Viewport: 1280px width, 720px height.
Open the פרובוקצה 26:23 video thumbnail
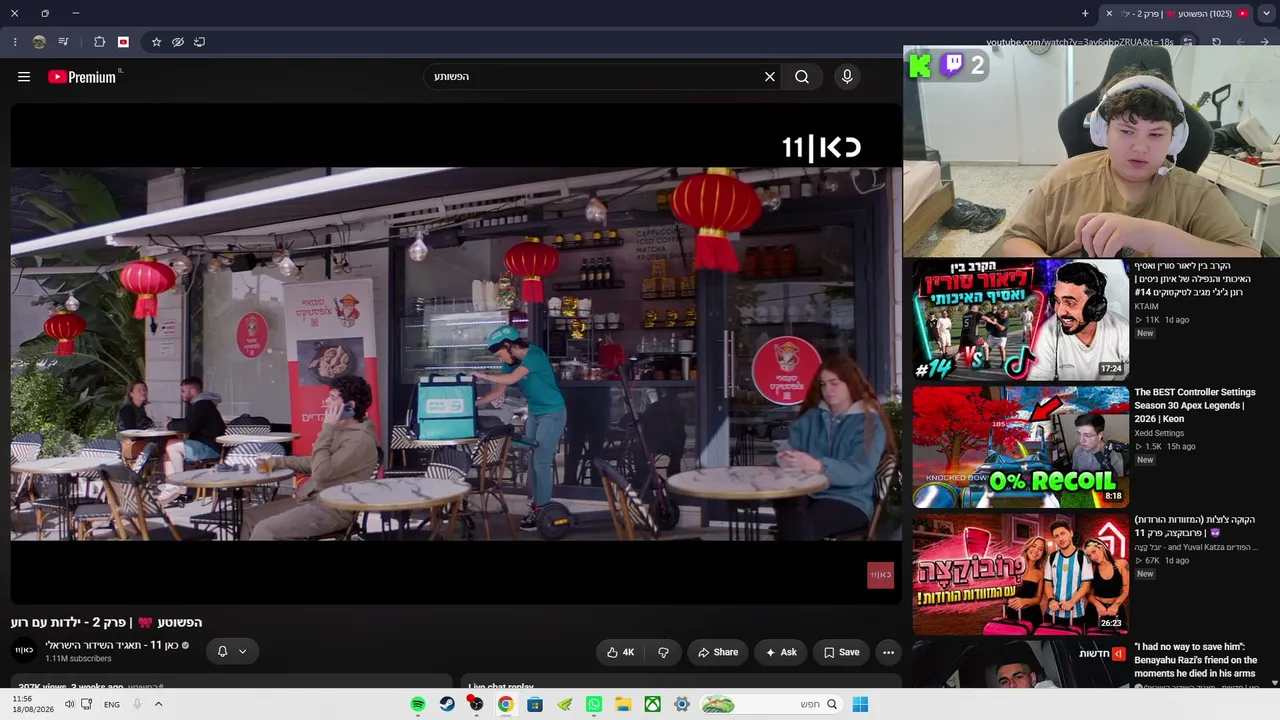tap(1020, 574)
